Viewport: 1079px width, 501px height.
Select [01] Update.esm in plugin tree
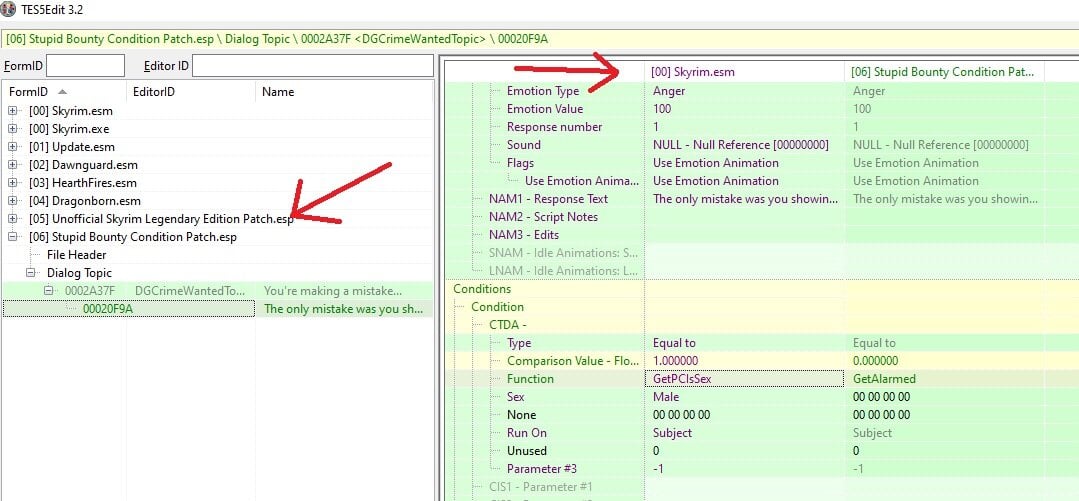72,147
